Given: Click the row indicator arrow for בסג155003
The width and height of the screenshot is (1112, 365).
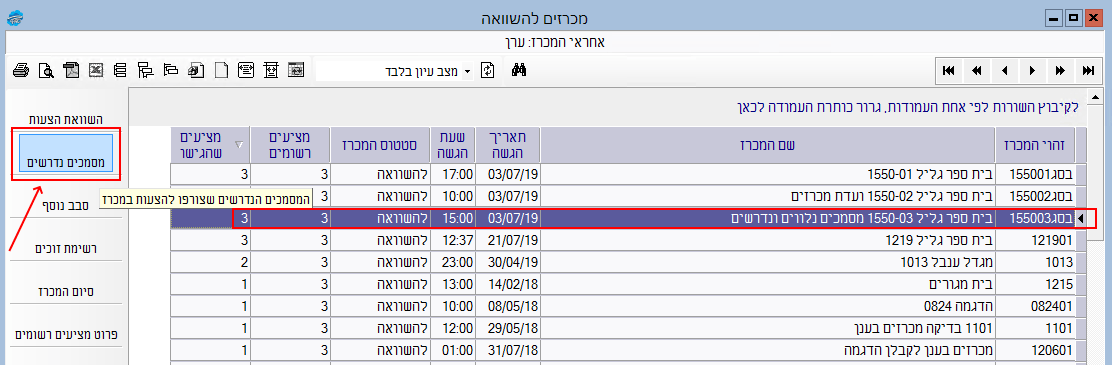Looking at the screenshot, I should (1081, 220).
